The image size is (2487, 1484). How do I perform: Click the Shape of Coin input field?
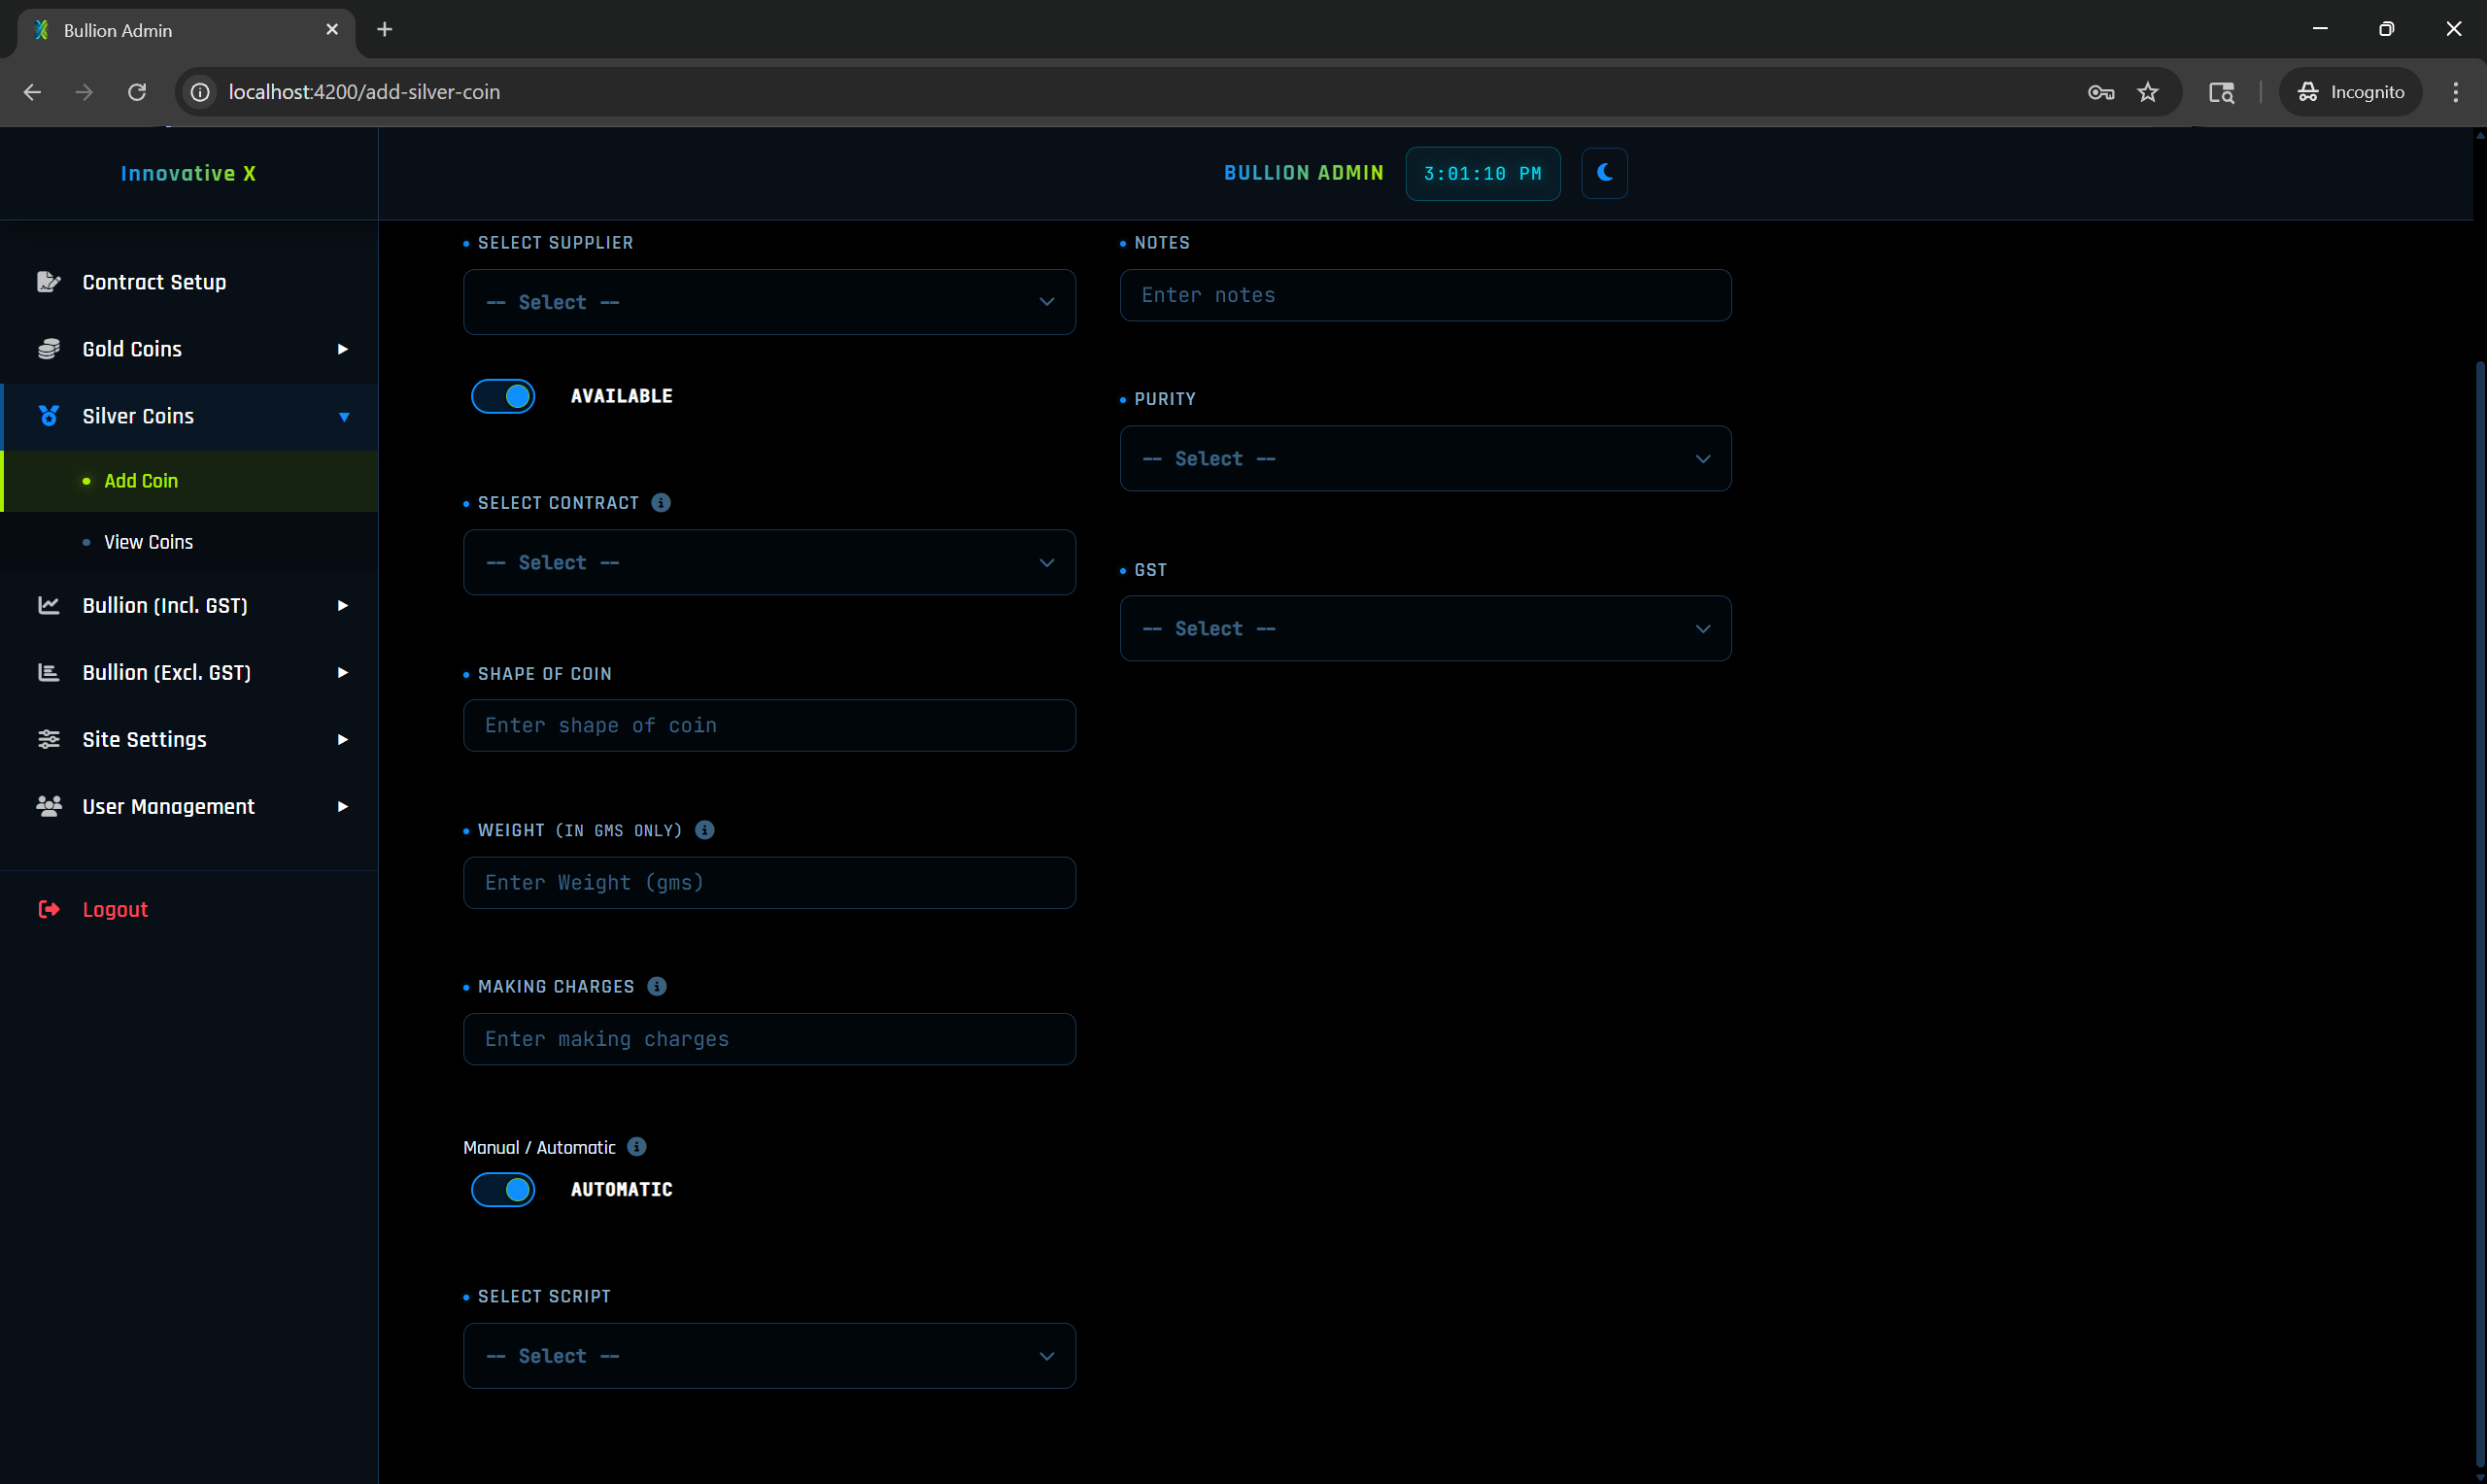(769, 725)
